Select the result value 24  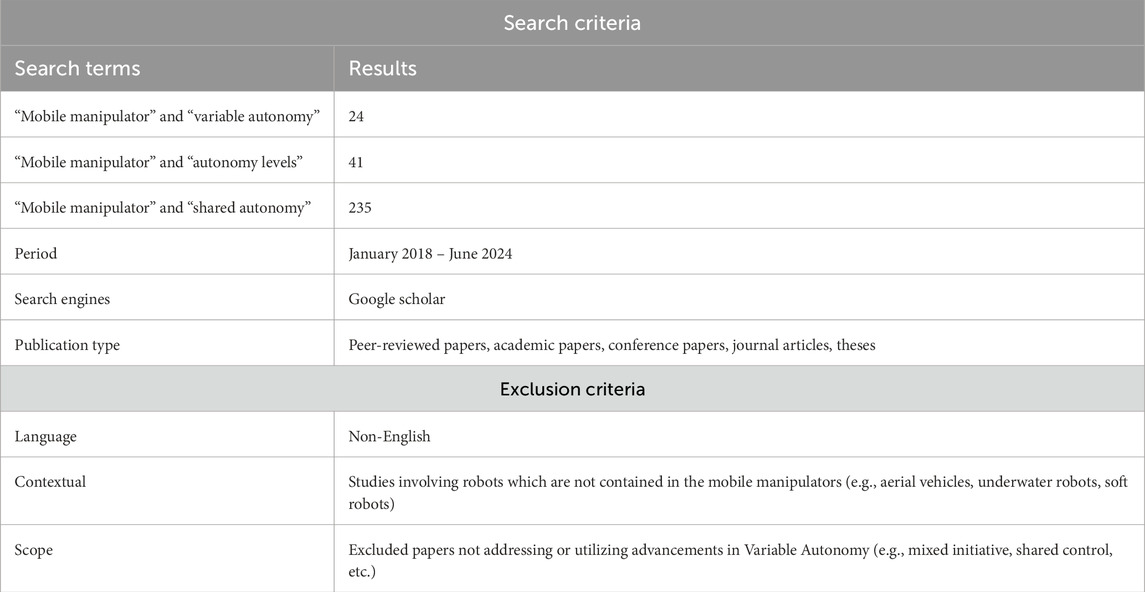(x=357, y=116)
